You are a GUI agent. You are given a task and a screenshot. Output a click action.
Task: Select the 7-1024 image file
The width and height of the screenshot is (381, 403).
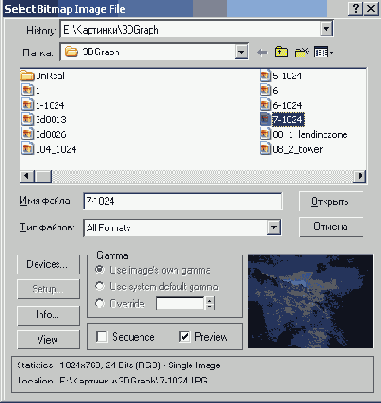pyautogui.click(x=282, y=119)
